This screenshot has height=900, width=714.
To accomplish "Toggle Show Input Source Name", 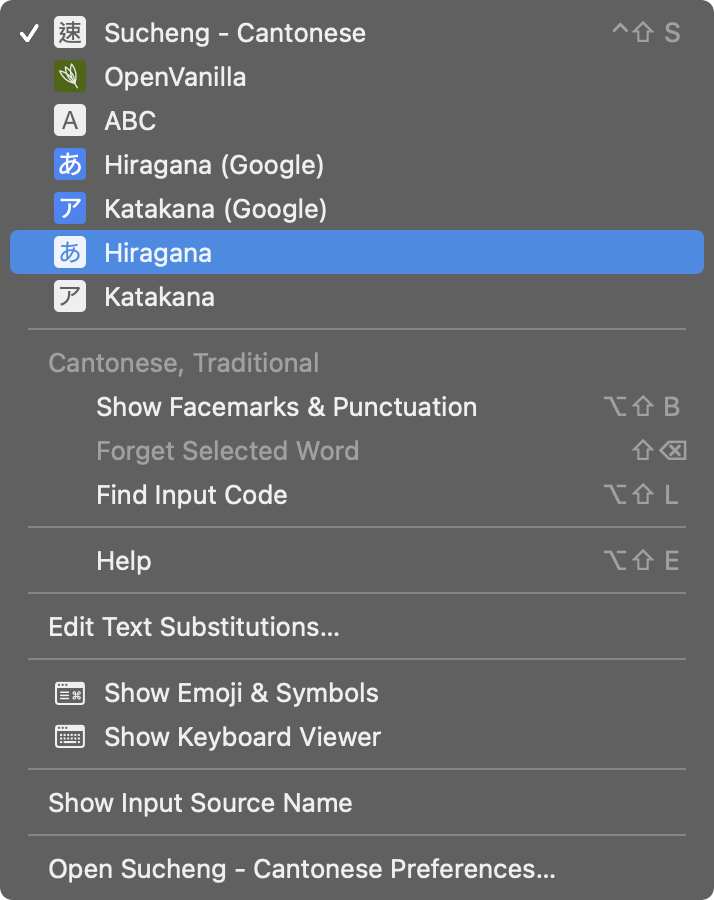I will coord(200,803).
